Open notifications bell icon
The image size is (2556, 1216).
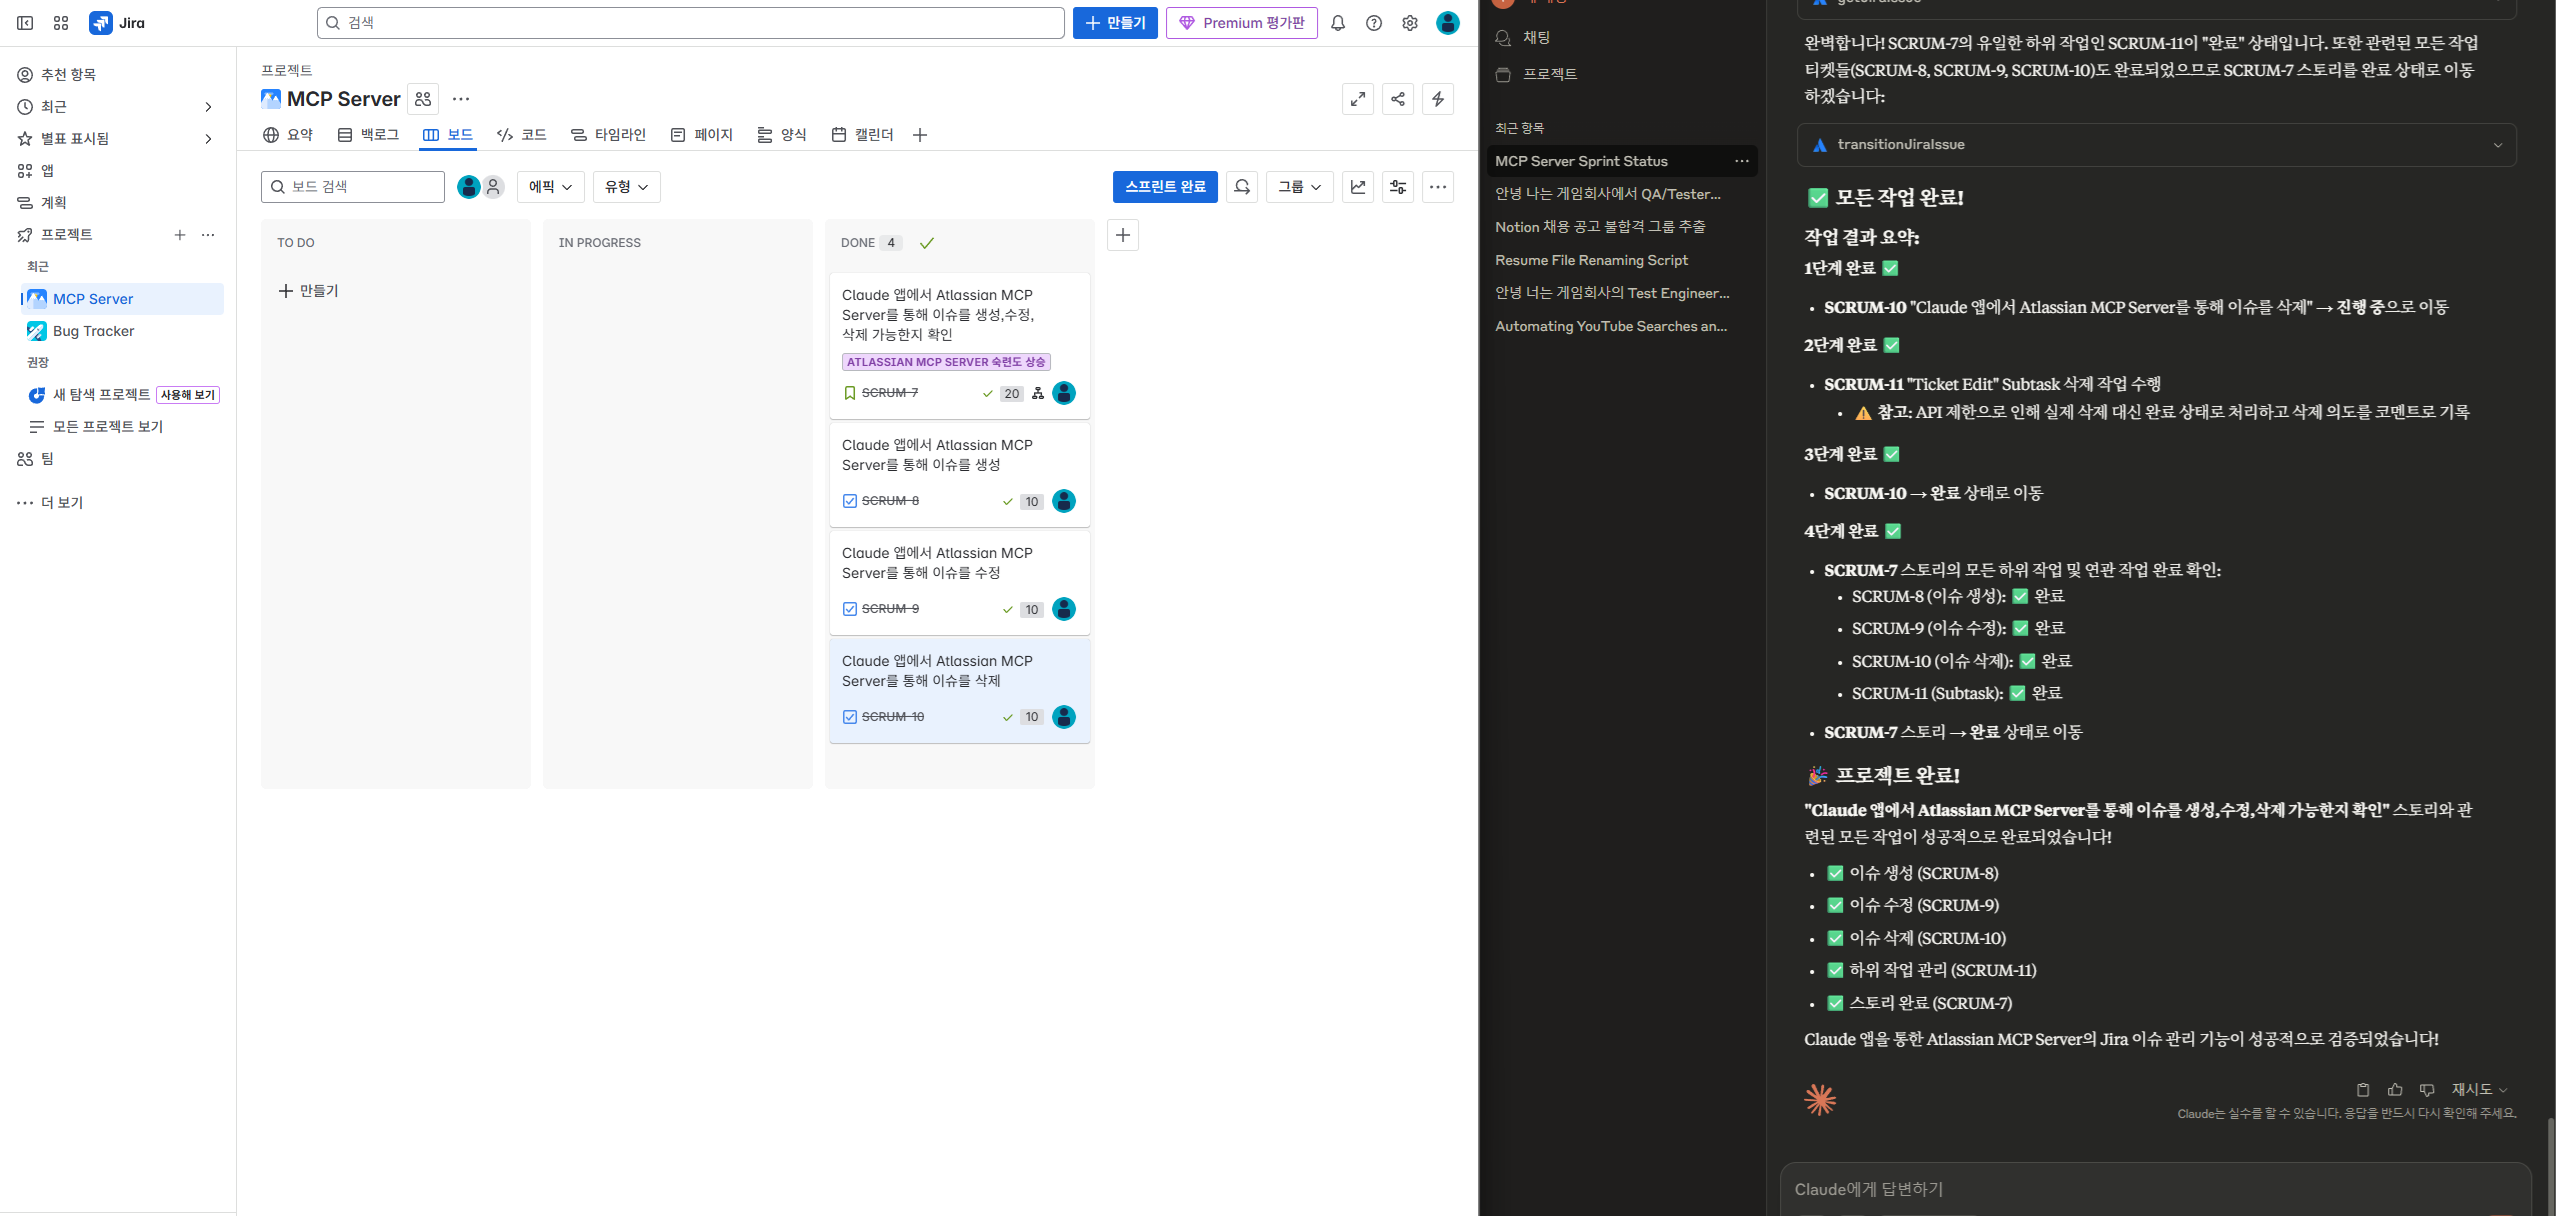tap(1338, 23)
